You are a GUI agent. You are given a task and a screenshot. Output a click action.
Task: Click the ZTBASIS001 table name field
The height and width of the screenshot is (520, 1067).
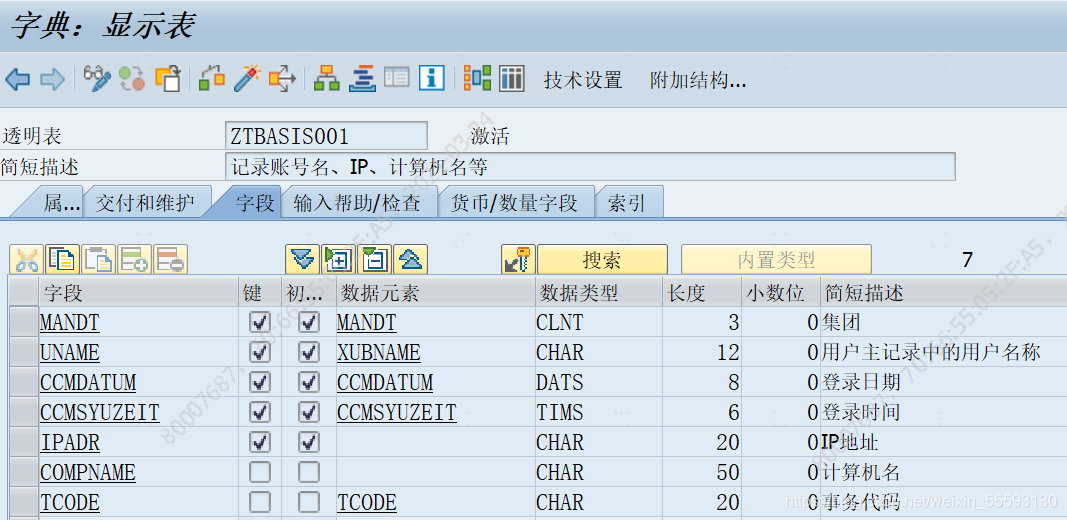[x=326, y=136]
